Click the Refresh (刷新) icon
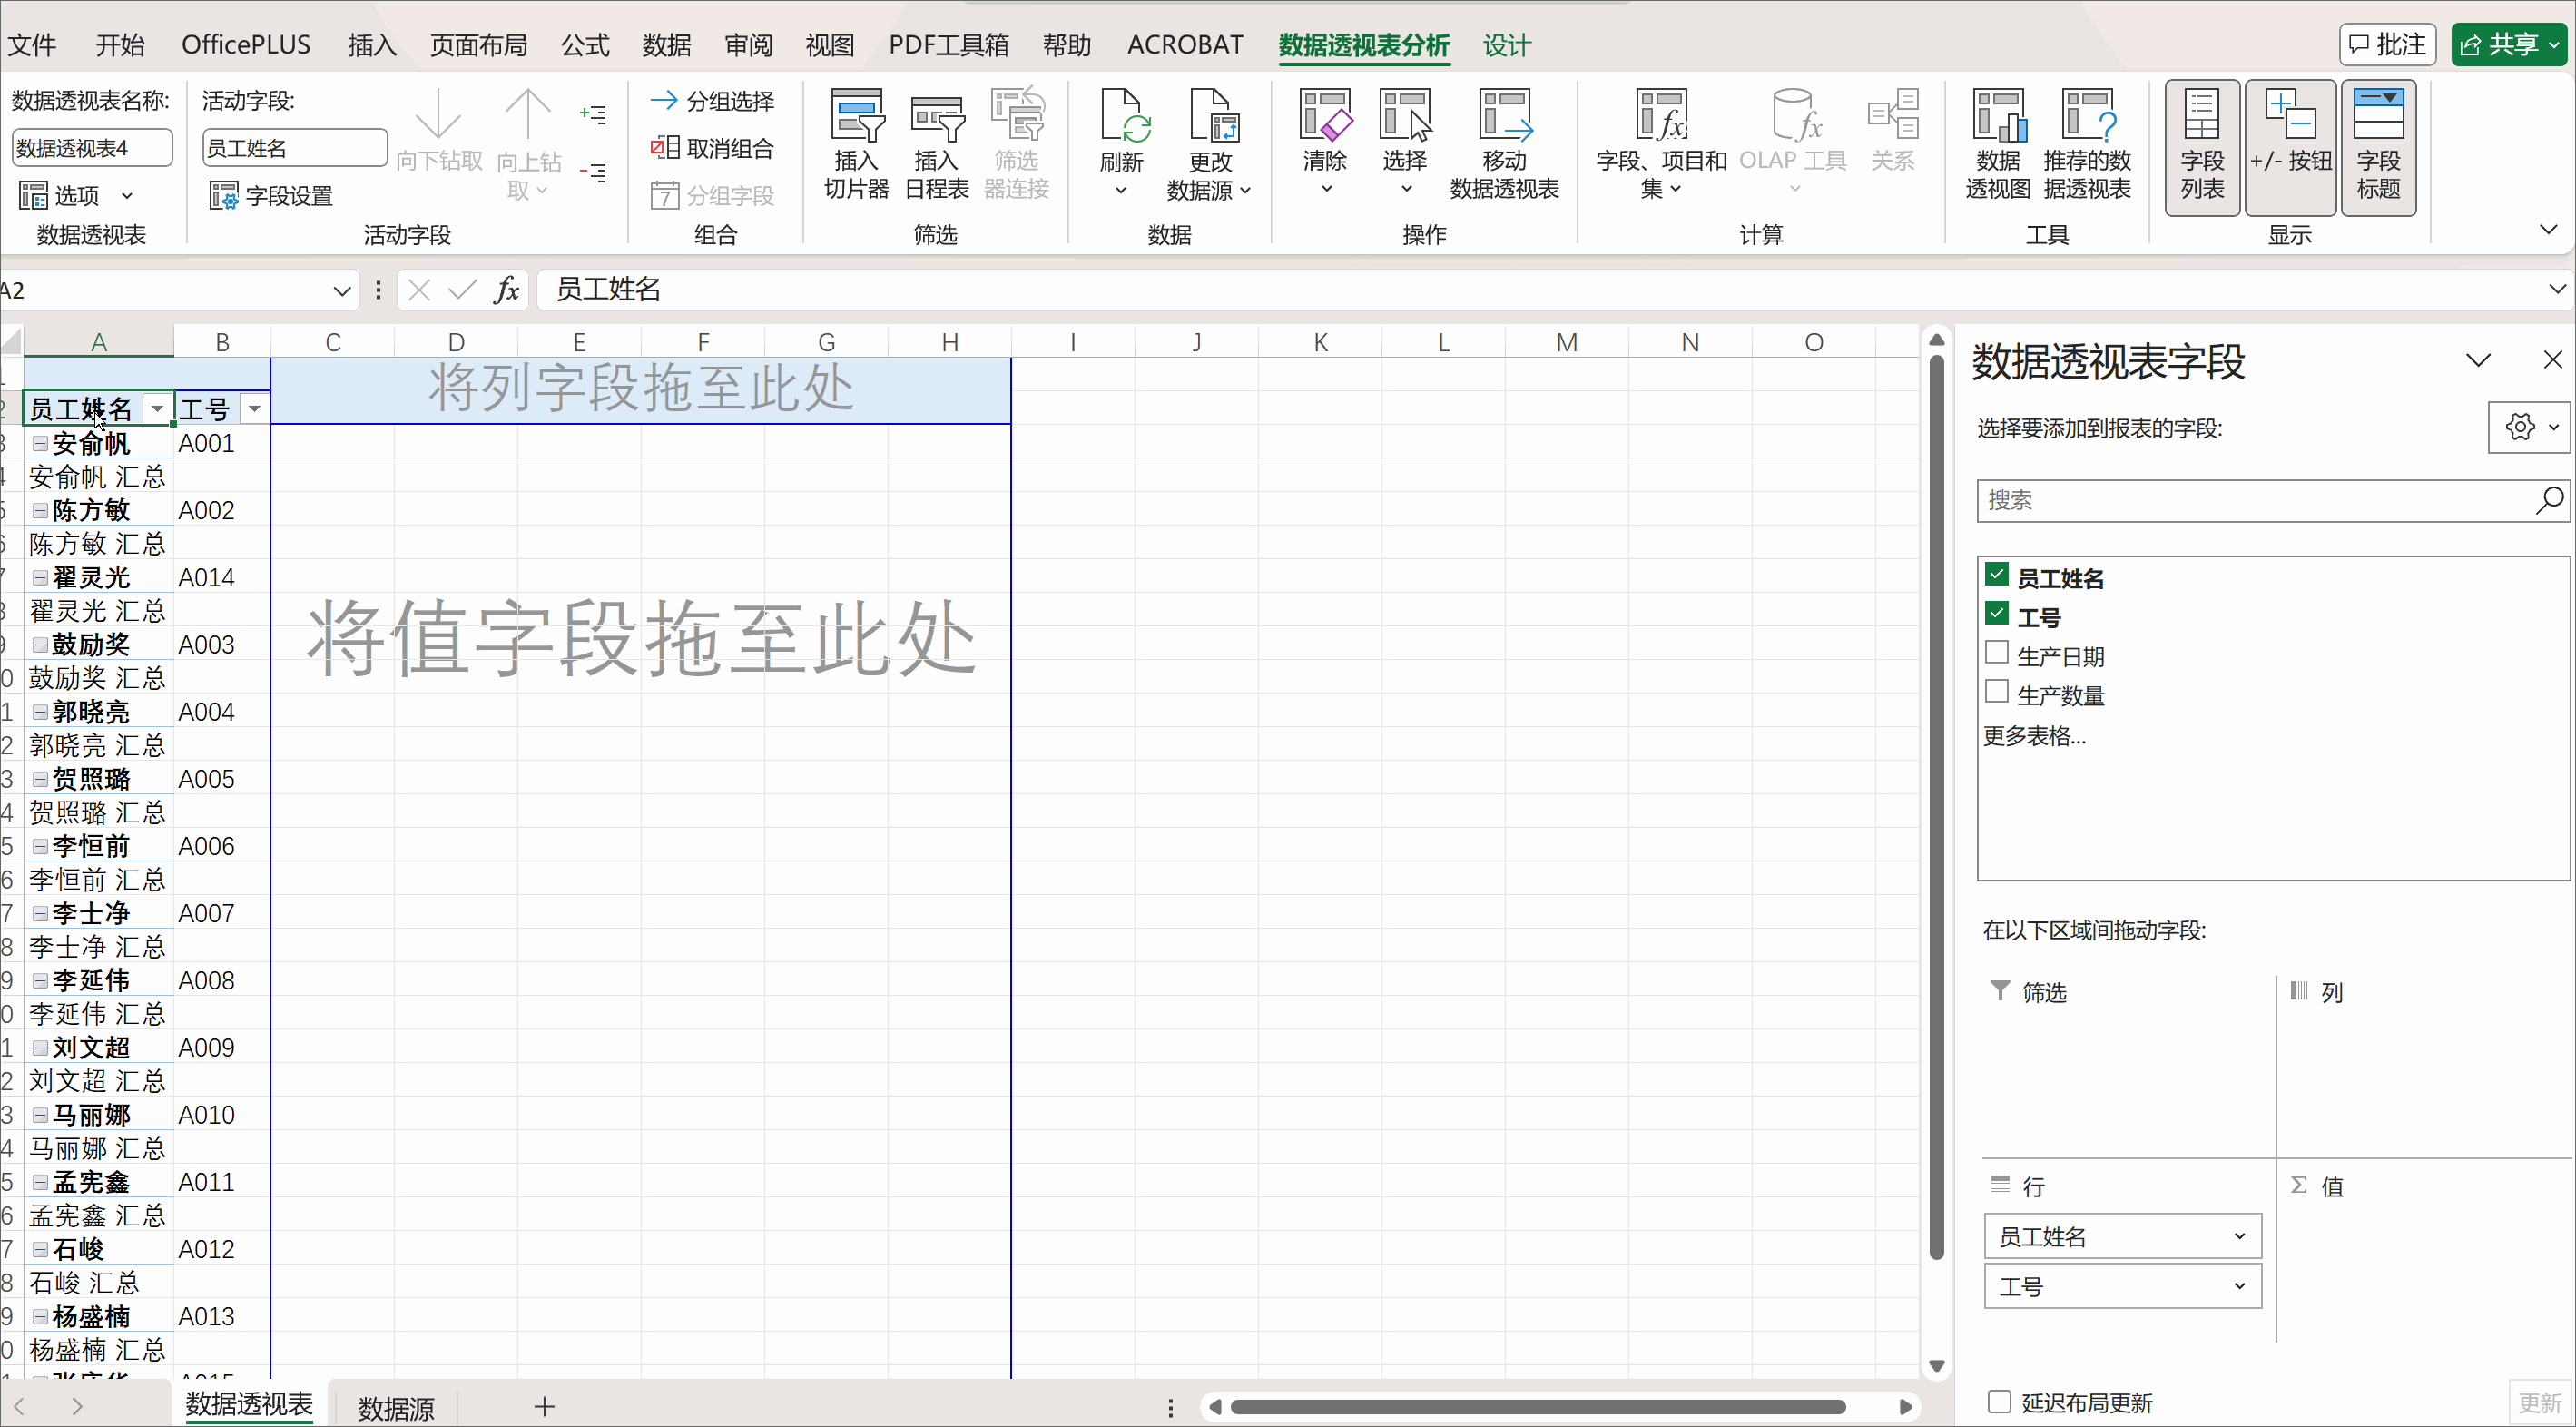The width and height of the screenshot is (2576, 1427). 1121,117
